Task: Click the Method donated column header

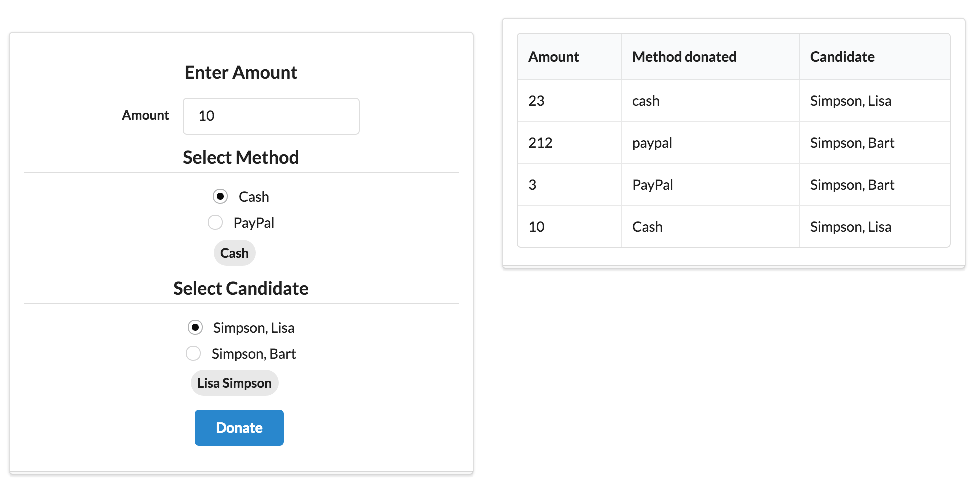Action: click(684, 57)
